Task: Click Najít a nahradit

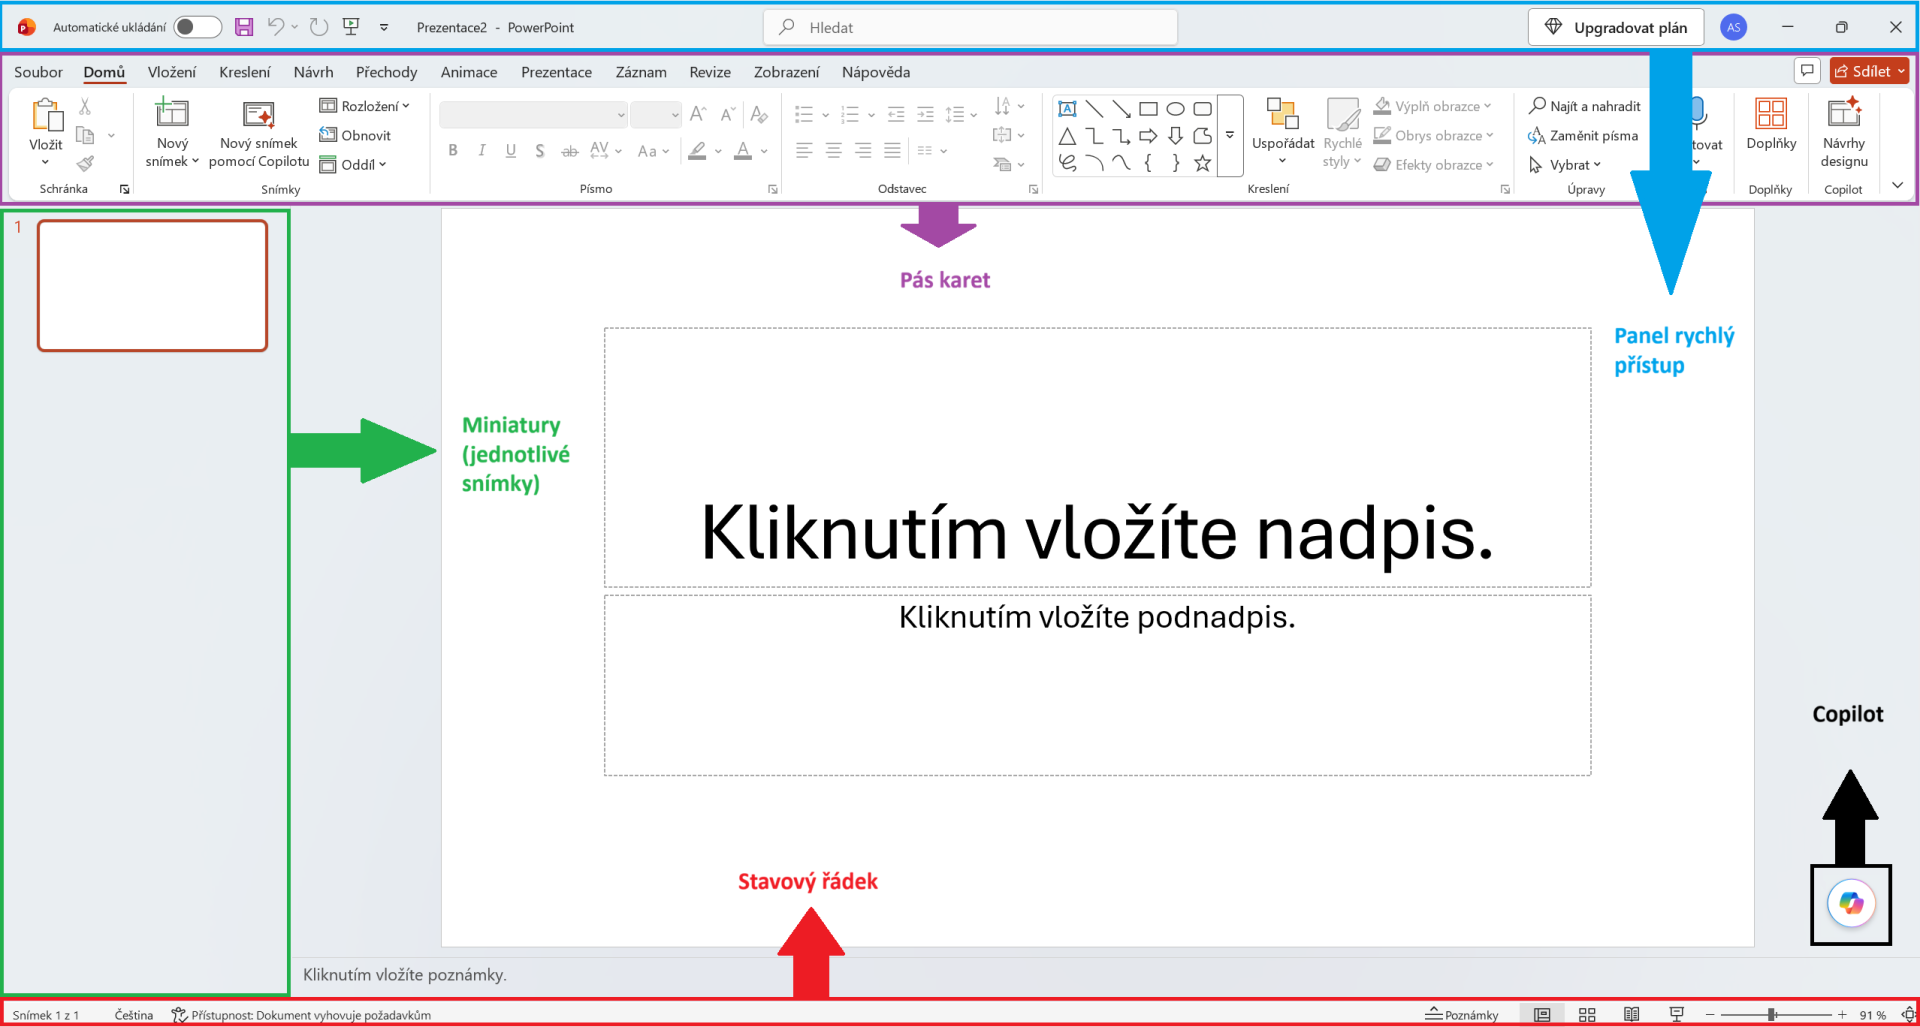Action: coord(1585,106)
